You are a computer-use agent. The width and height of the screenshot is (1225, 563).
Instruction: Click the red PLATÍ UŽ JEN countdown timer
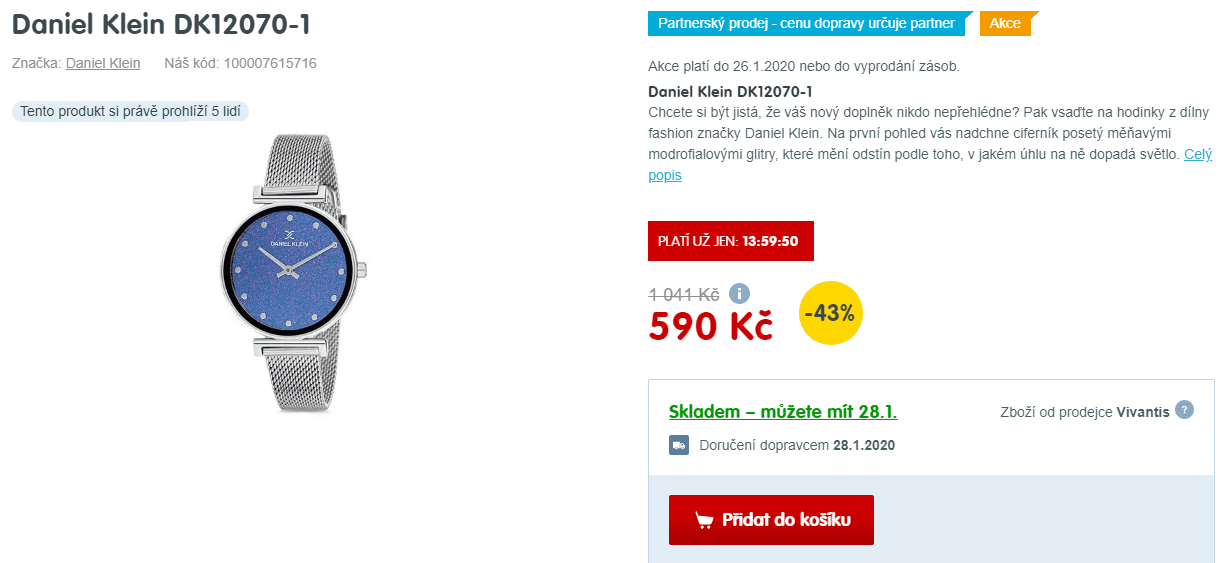731,241
